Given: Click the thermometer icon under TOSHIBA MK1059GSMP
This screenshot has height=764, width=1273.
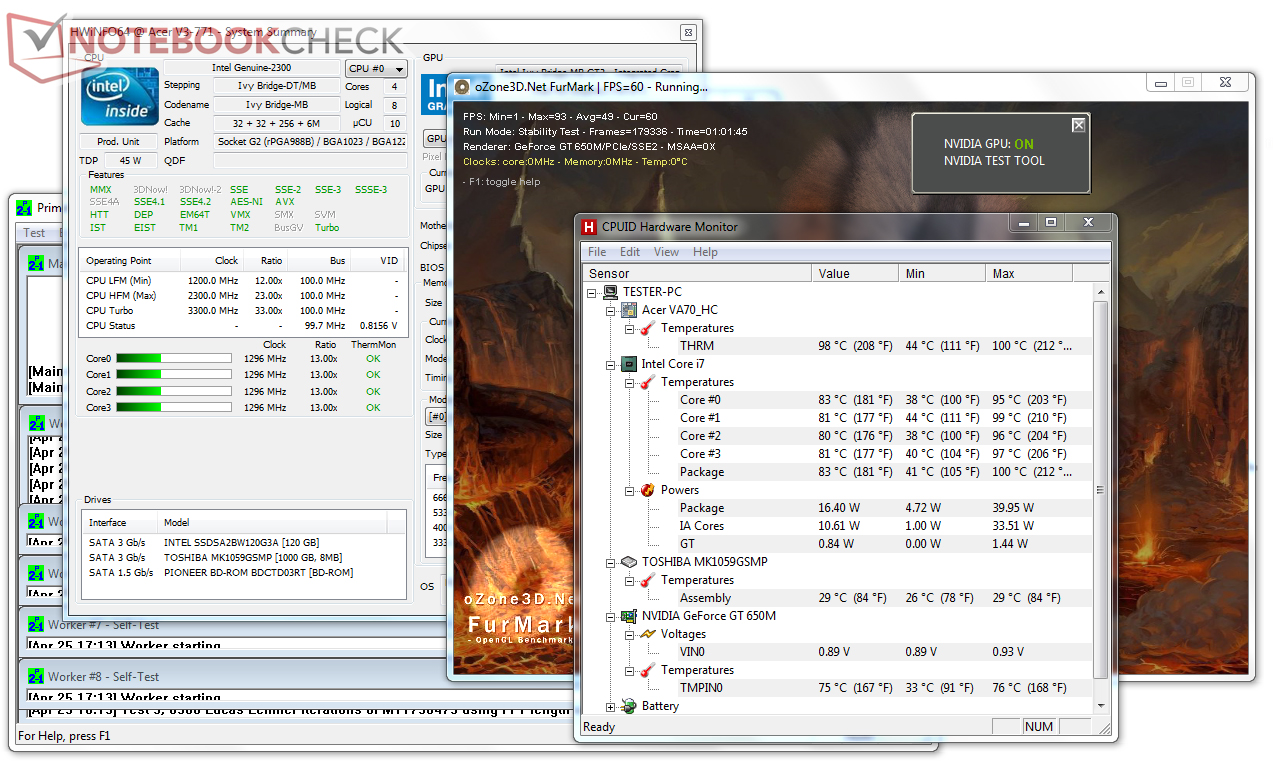Looking at the screenshot, I should coord(647,580).
